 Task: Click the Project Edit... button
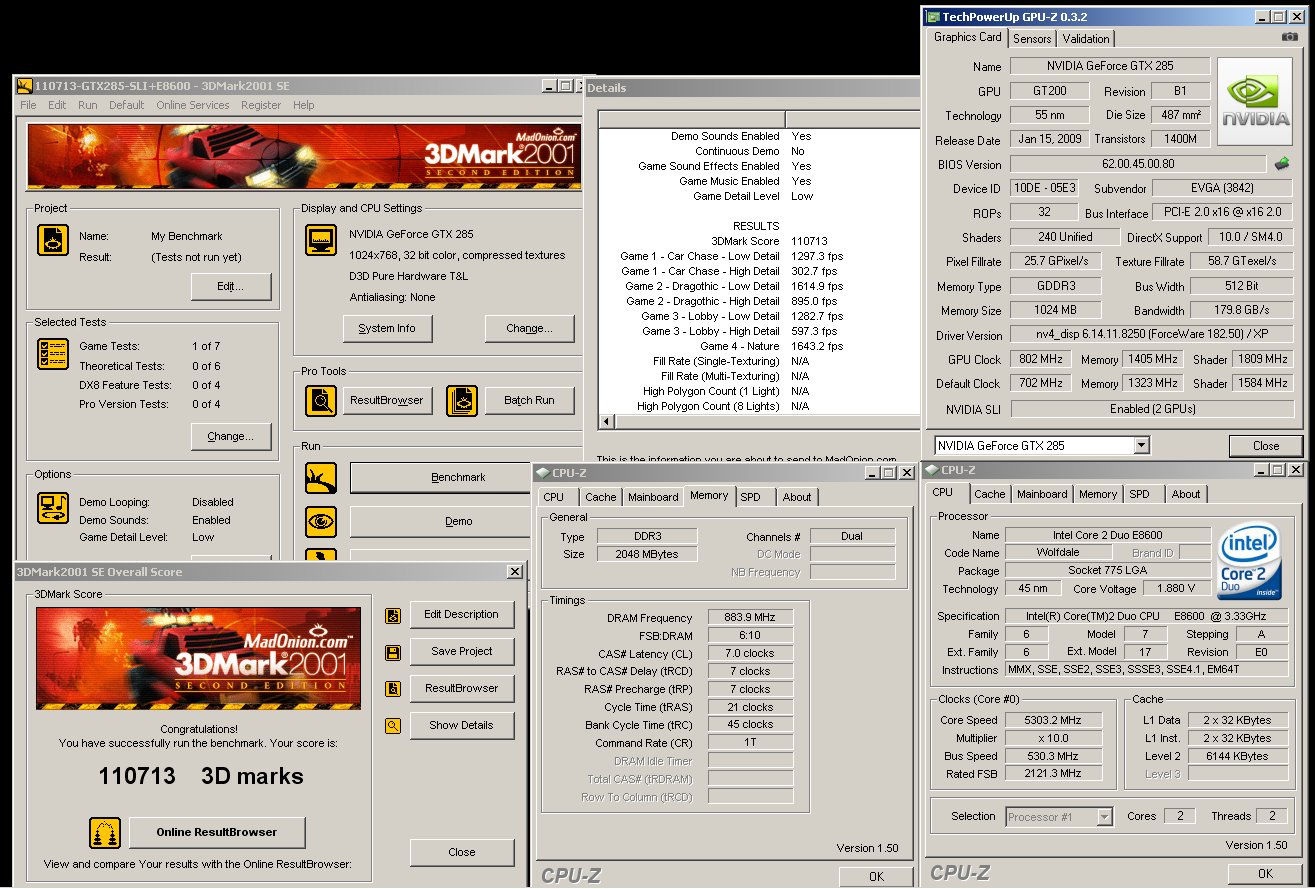tap(231, 286)
